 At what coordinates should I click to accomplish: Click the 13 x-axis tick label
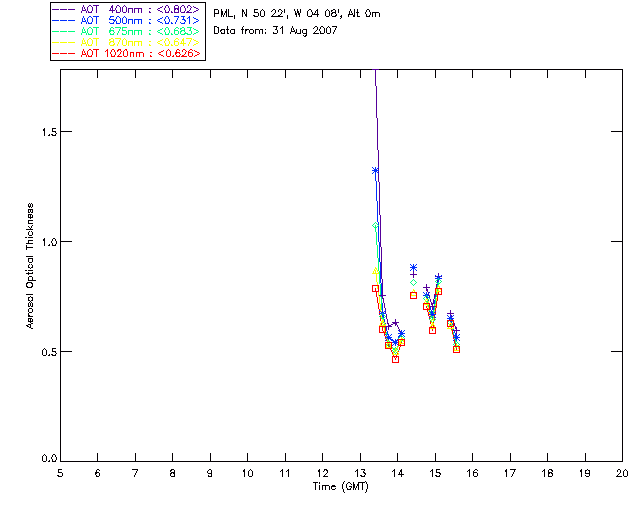click(360, 473)
